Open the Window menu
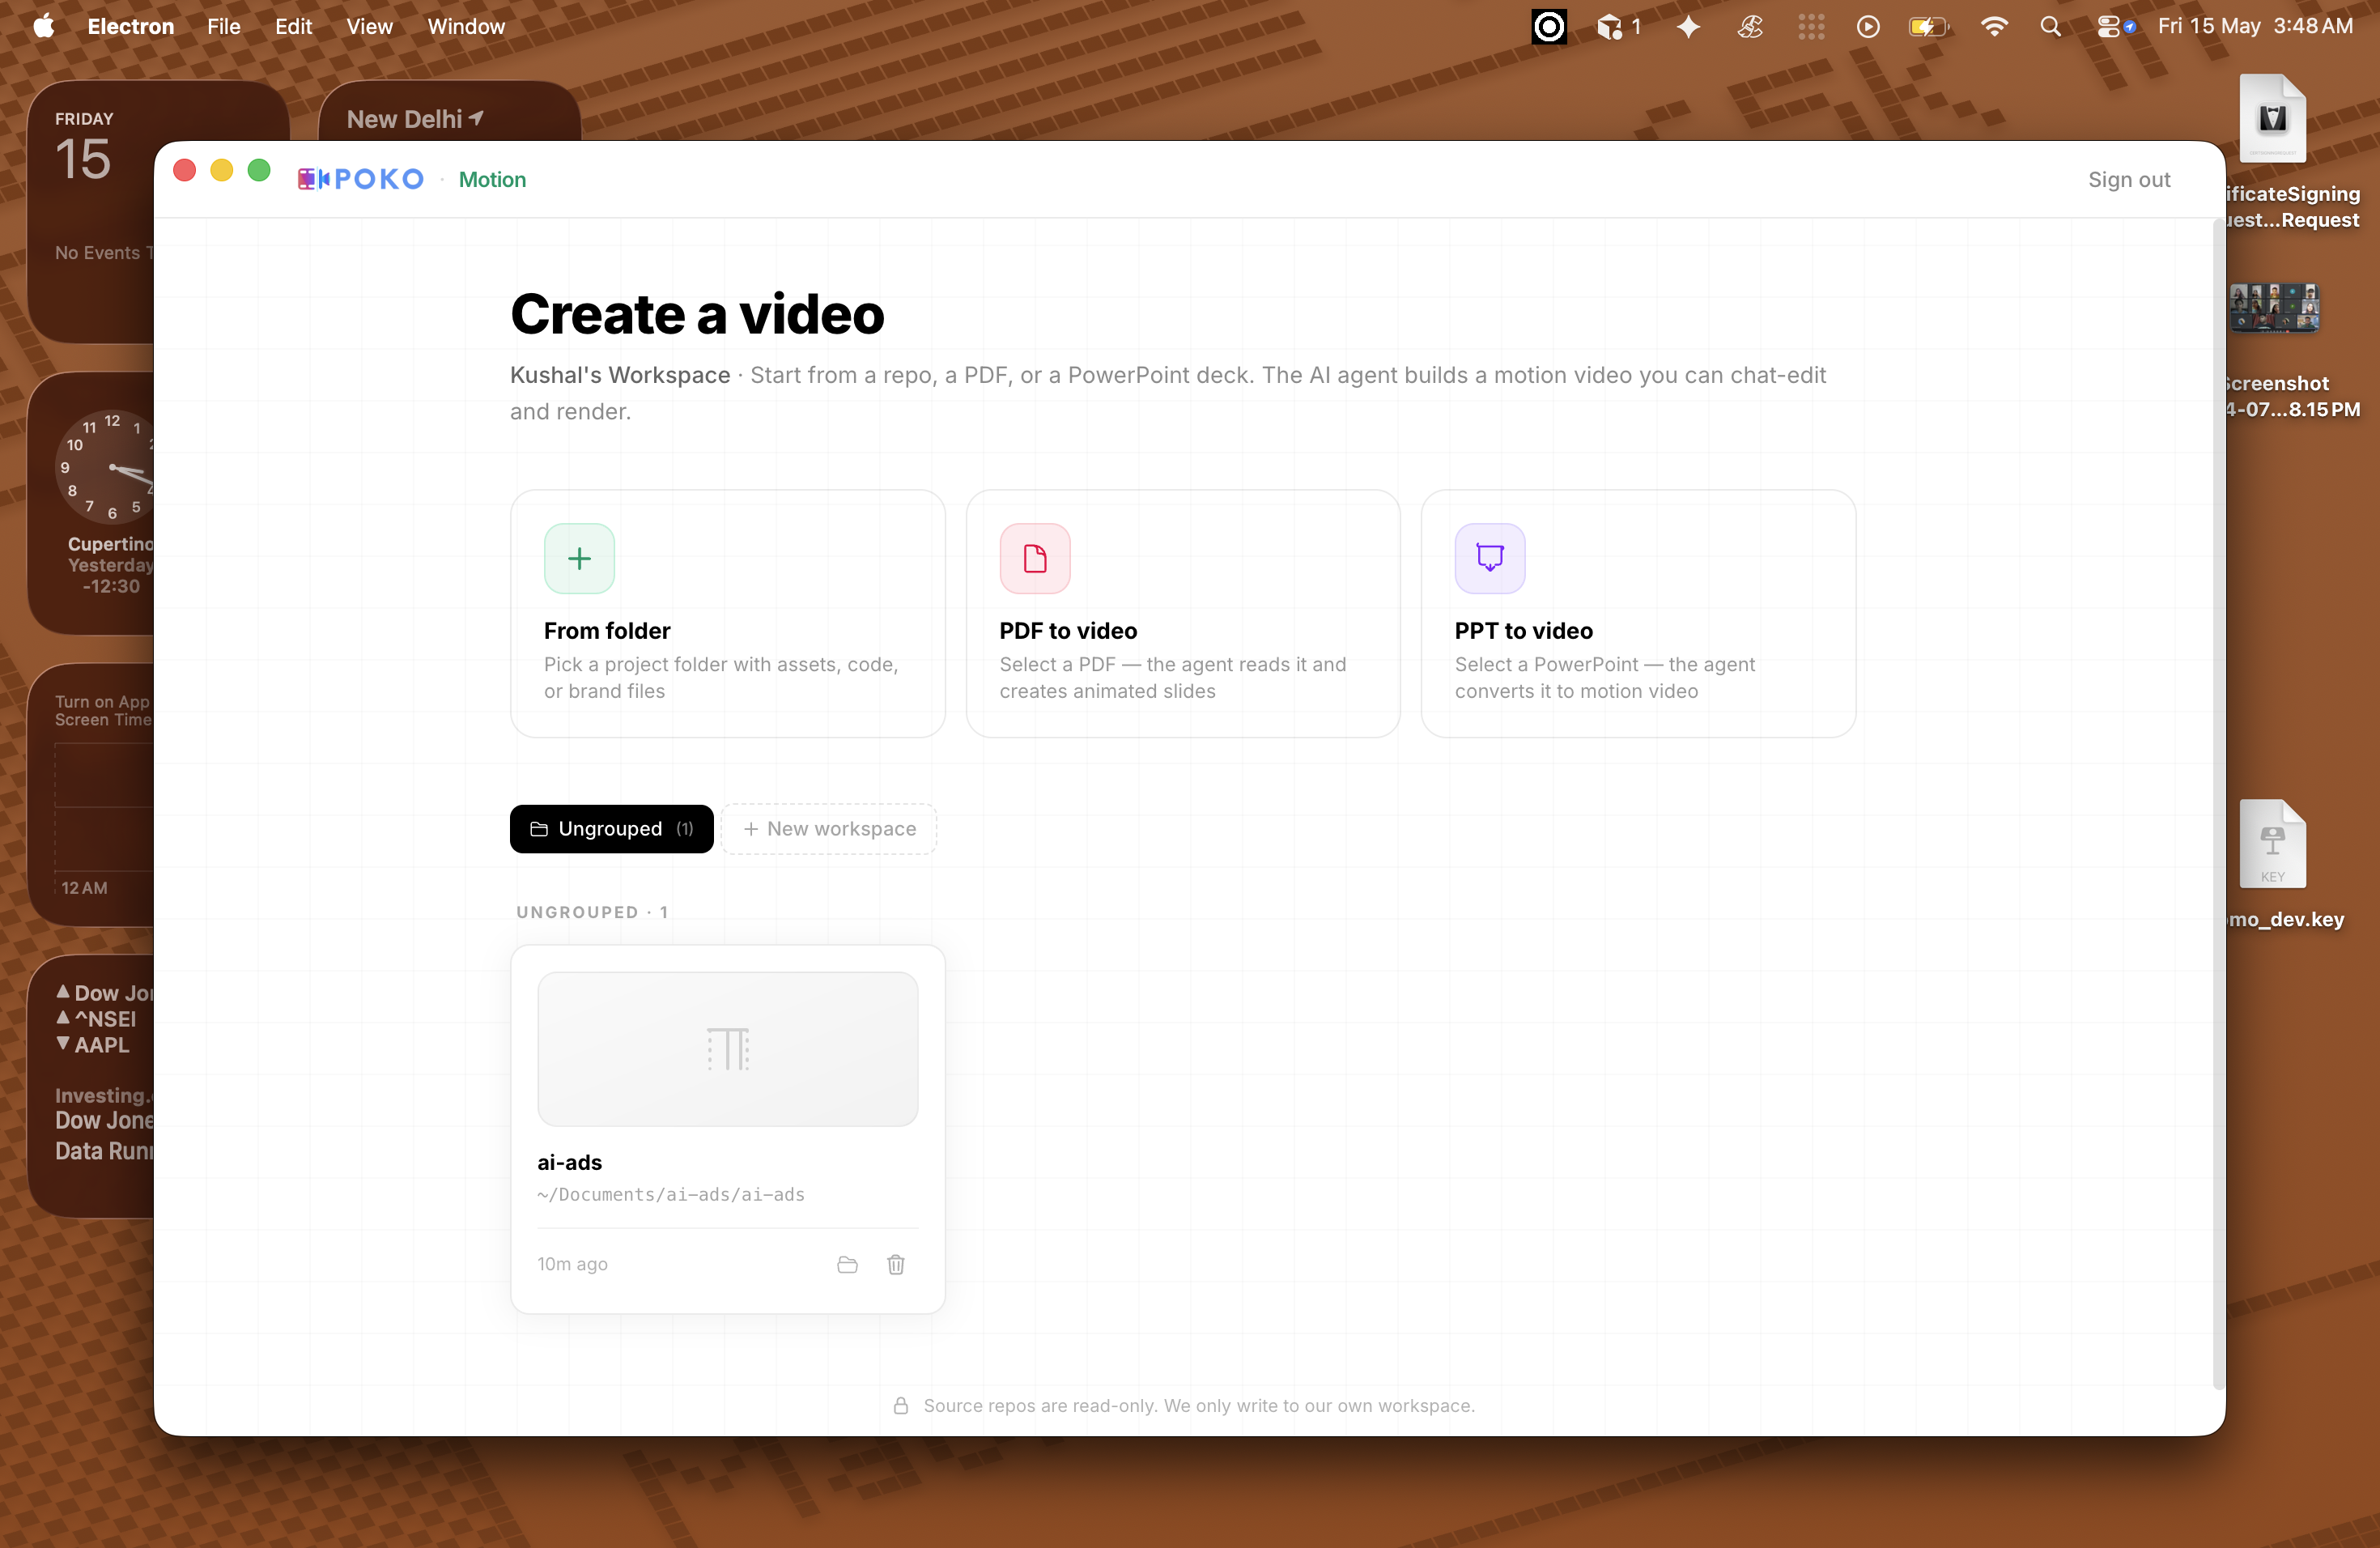Viewport: 2380px width, 1548px height. coord(466,26)
